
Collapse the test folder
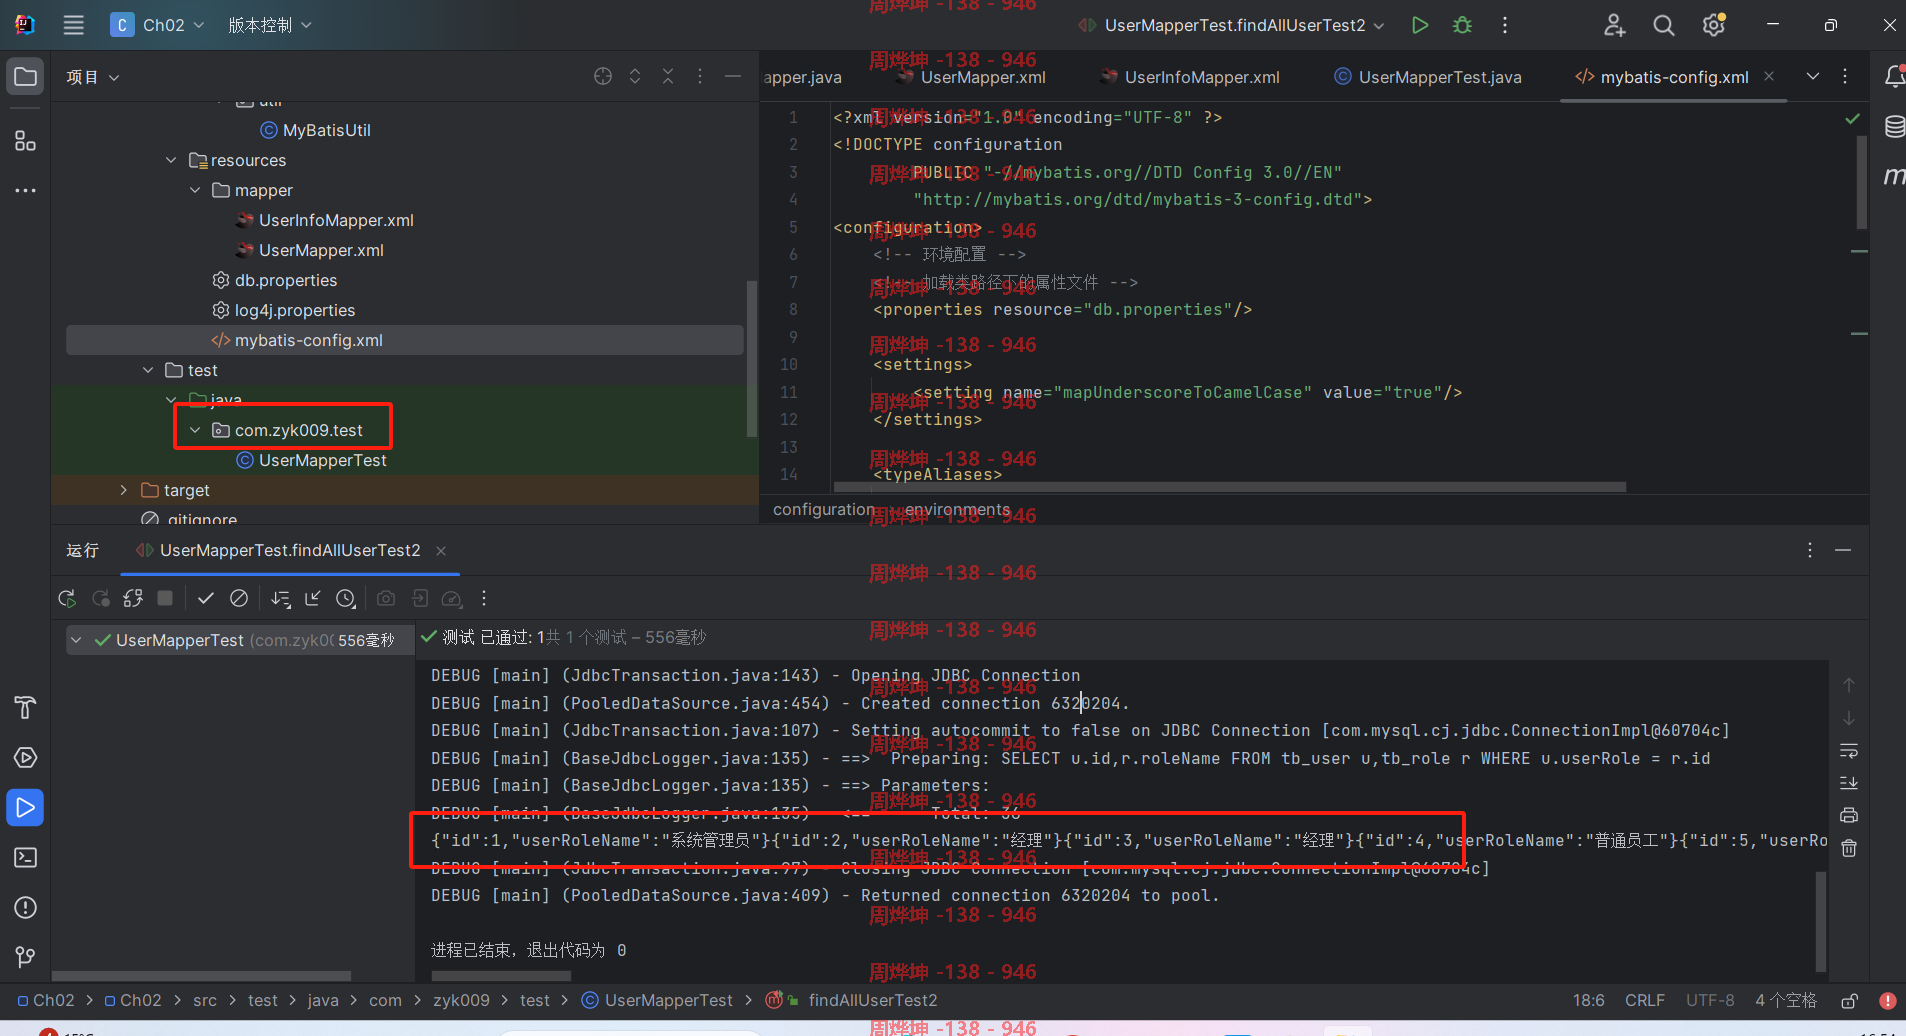[x=148, y=370]
